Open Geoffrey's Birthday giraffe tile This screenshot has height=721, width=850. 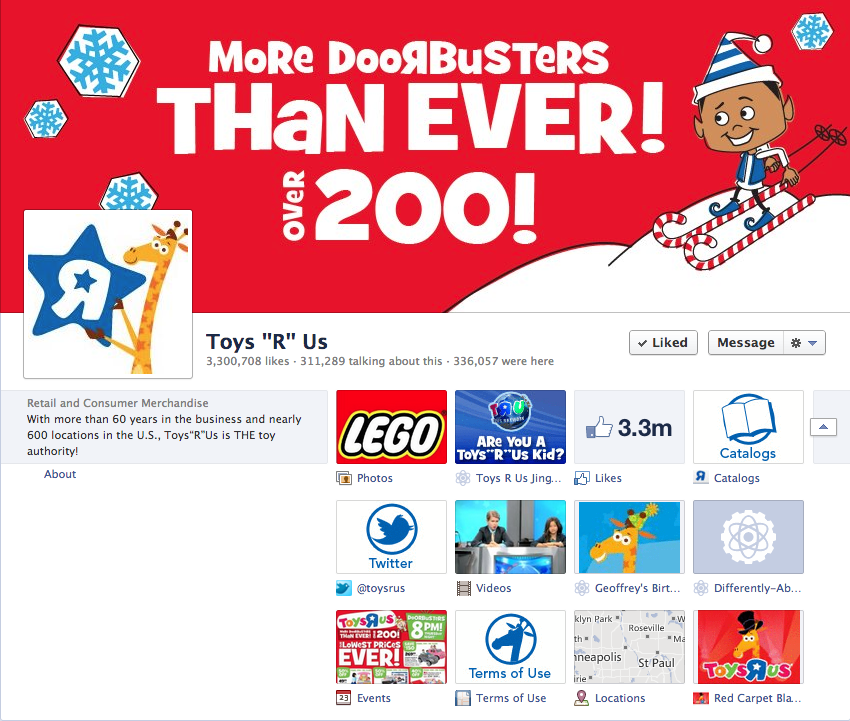click(x=629, y=537)
